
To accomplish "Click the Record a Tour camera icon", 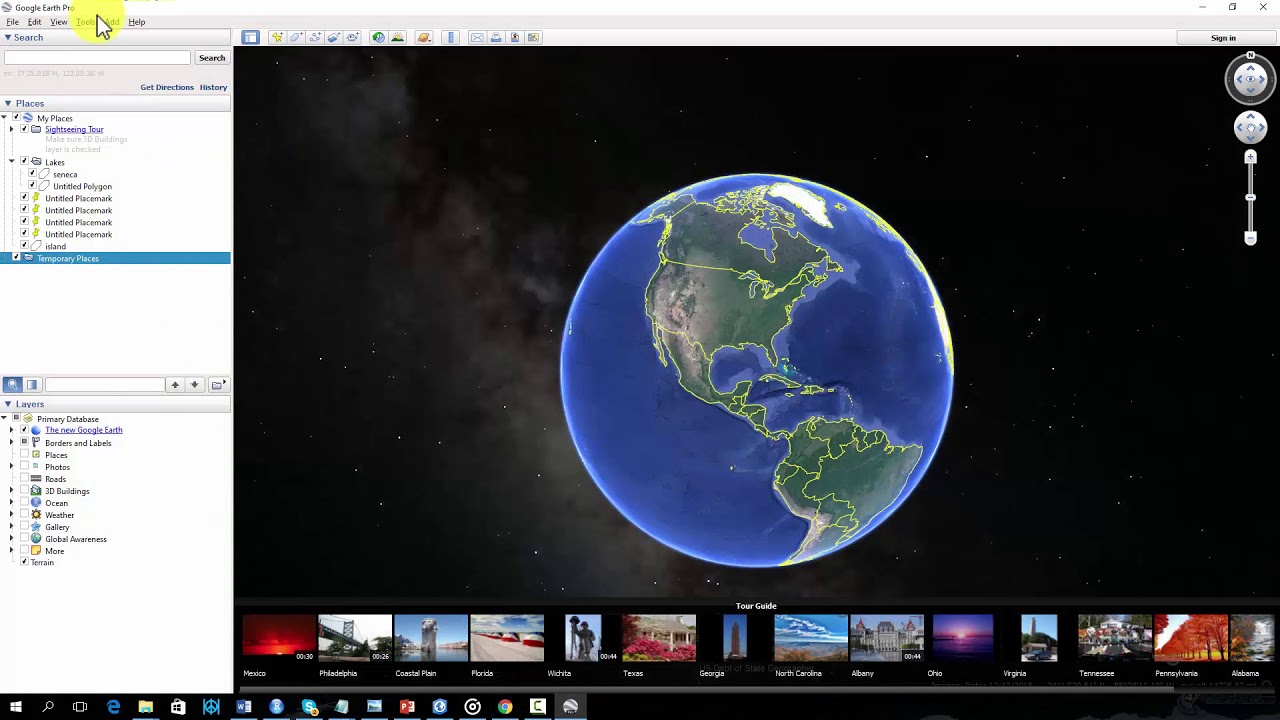I will (x=353, y=38).
